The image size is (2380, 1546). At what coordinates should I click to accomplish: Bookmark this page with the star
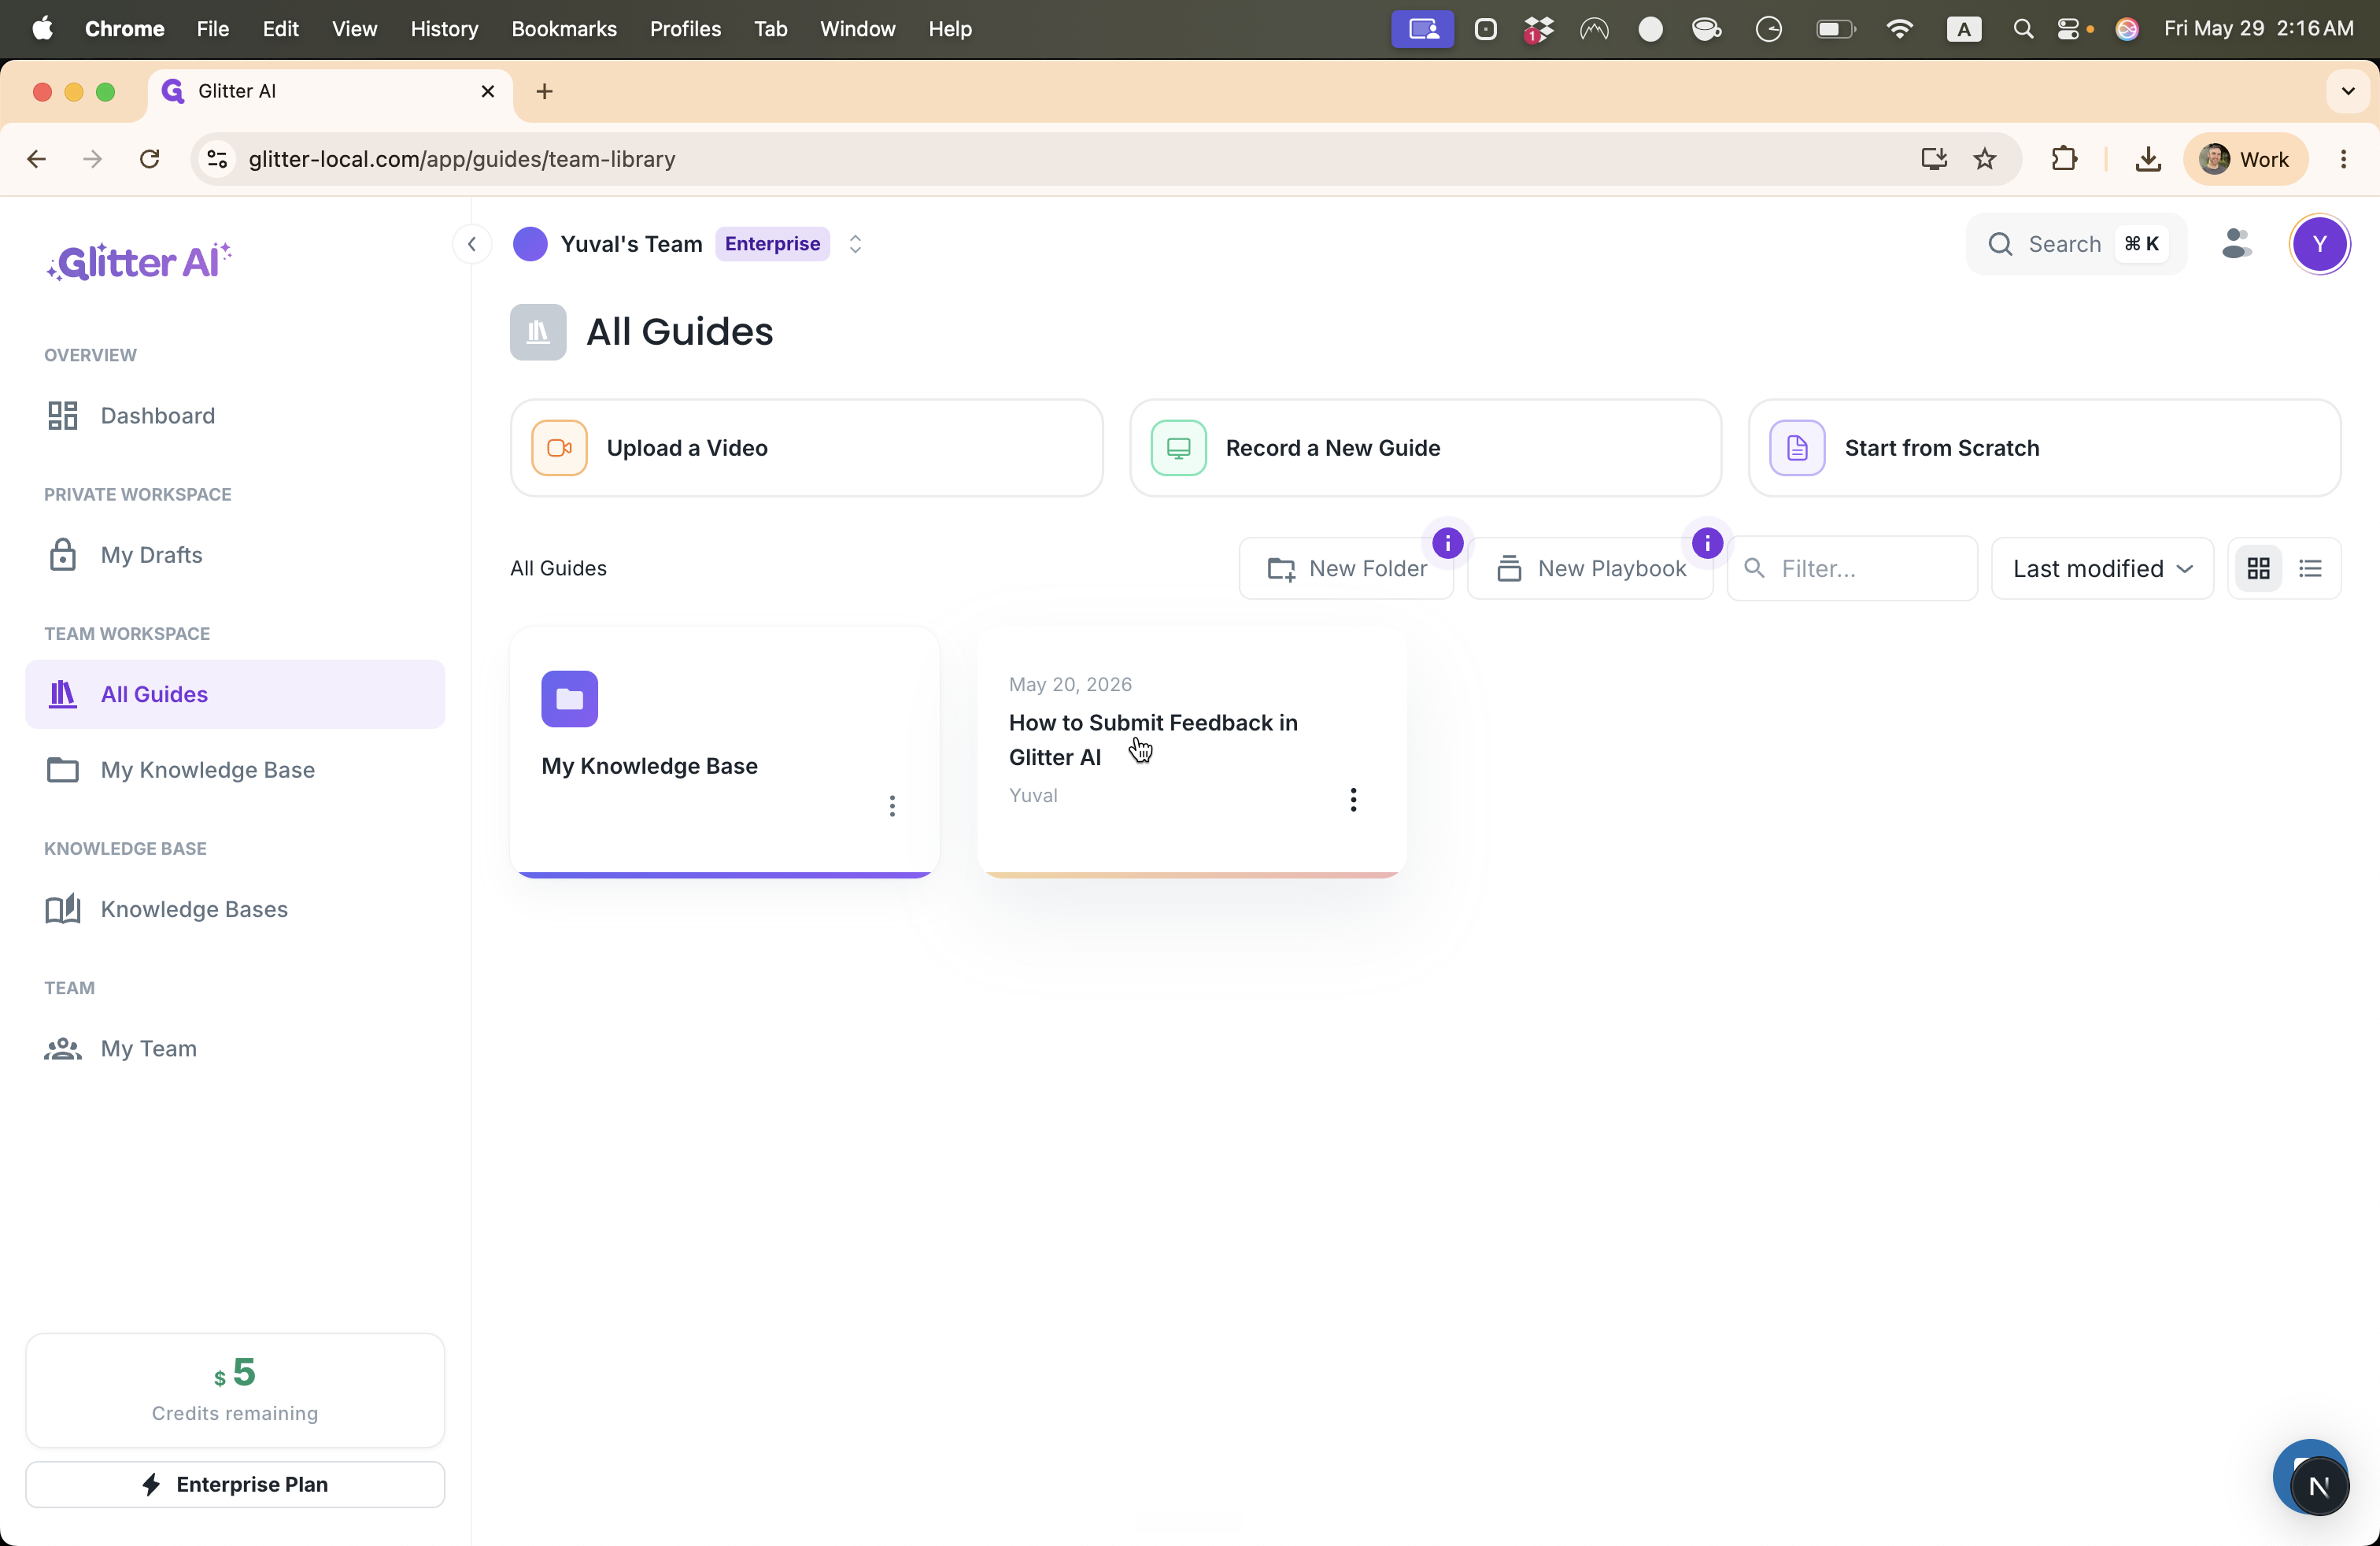pyautogui.click(x=1985, y=159)
